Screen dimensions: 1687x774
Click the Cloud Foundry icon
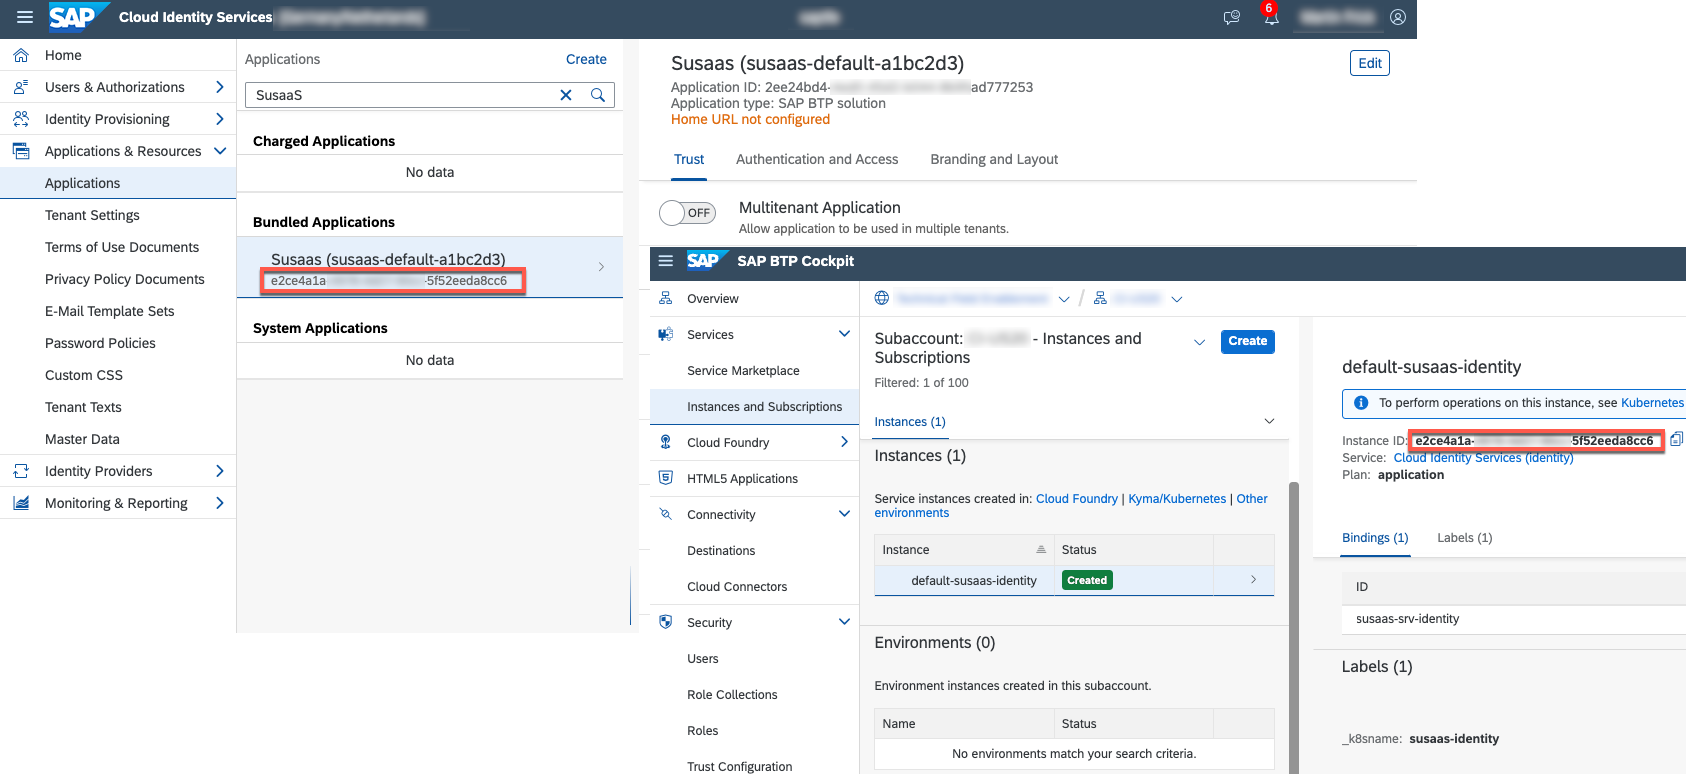pyautogui.click(x=666, y=442)
